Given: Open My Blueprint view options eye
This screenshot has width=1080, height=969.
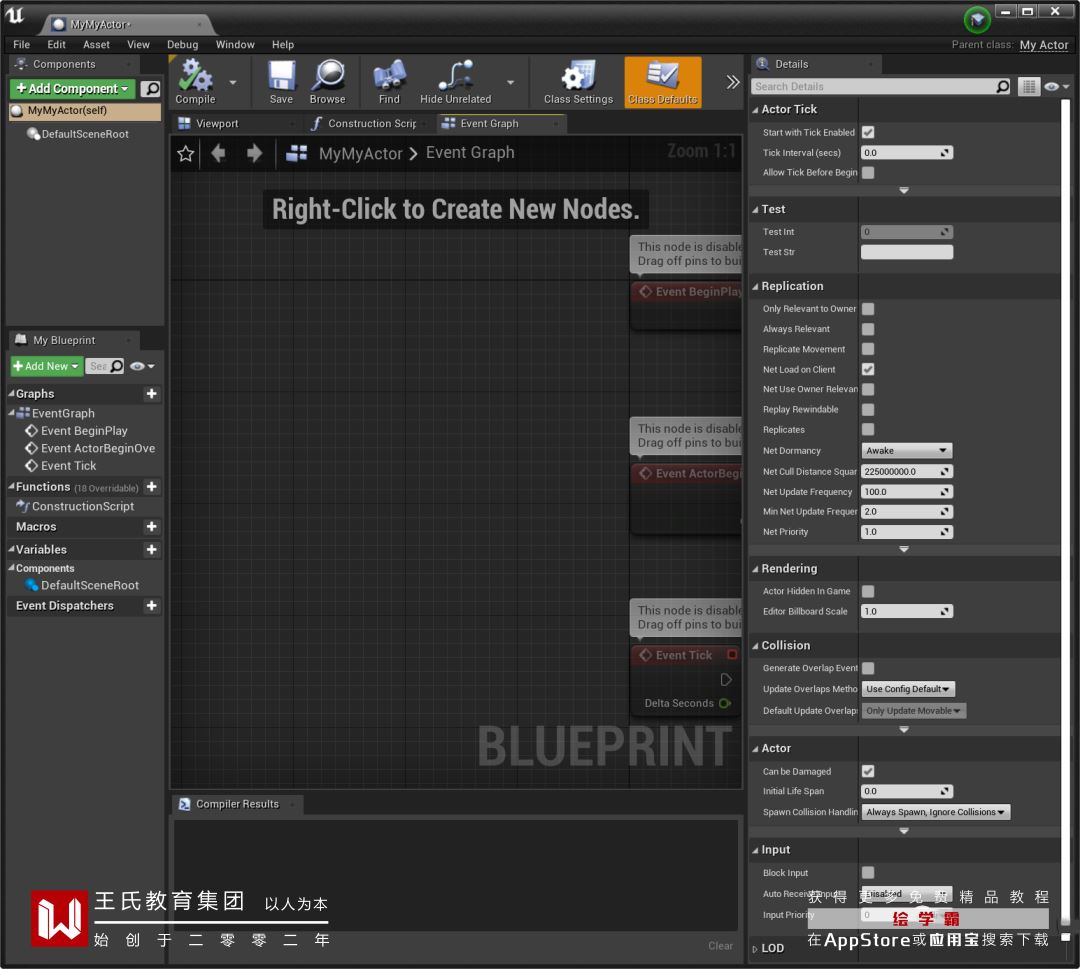Looking at the screenshot, I should (142, 366).
